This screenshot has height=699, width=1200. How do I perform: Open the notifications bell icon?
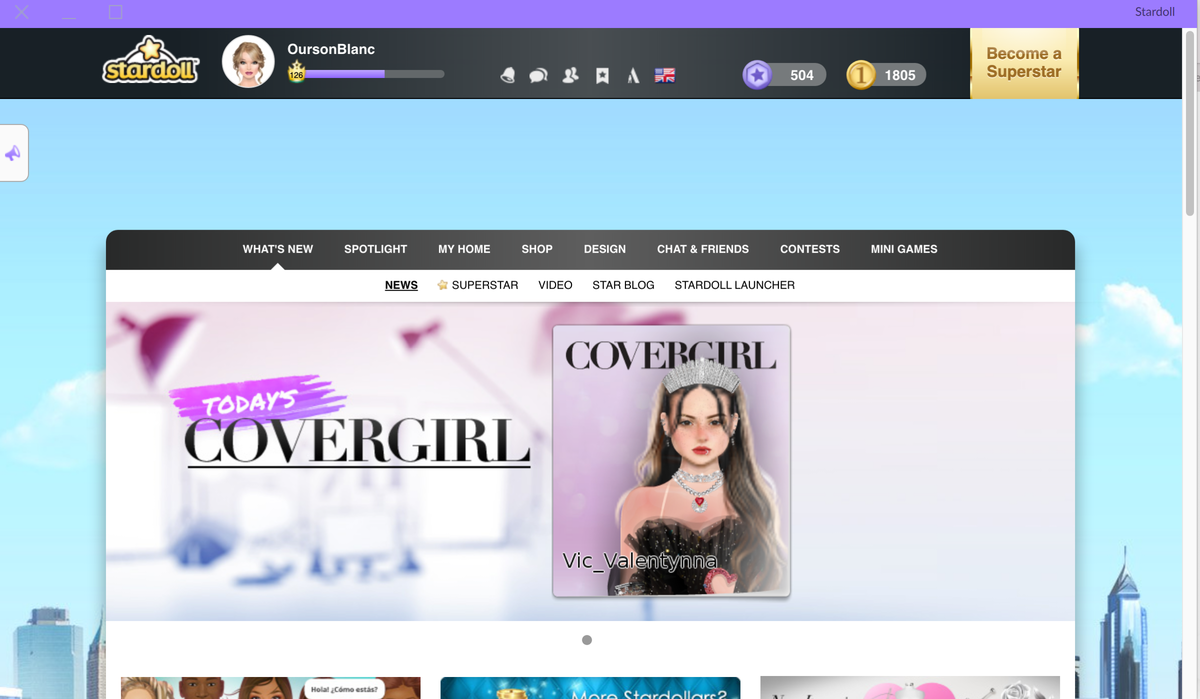pos(507,75)
